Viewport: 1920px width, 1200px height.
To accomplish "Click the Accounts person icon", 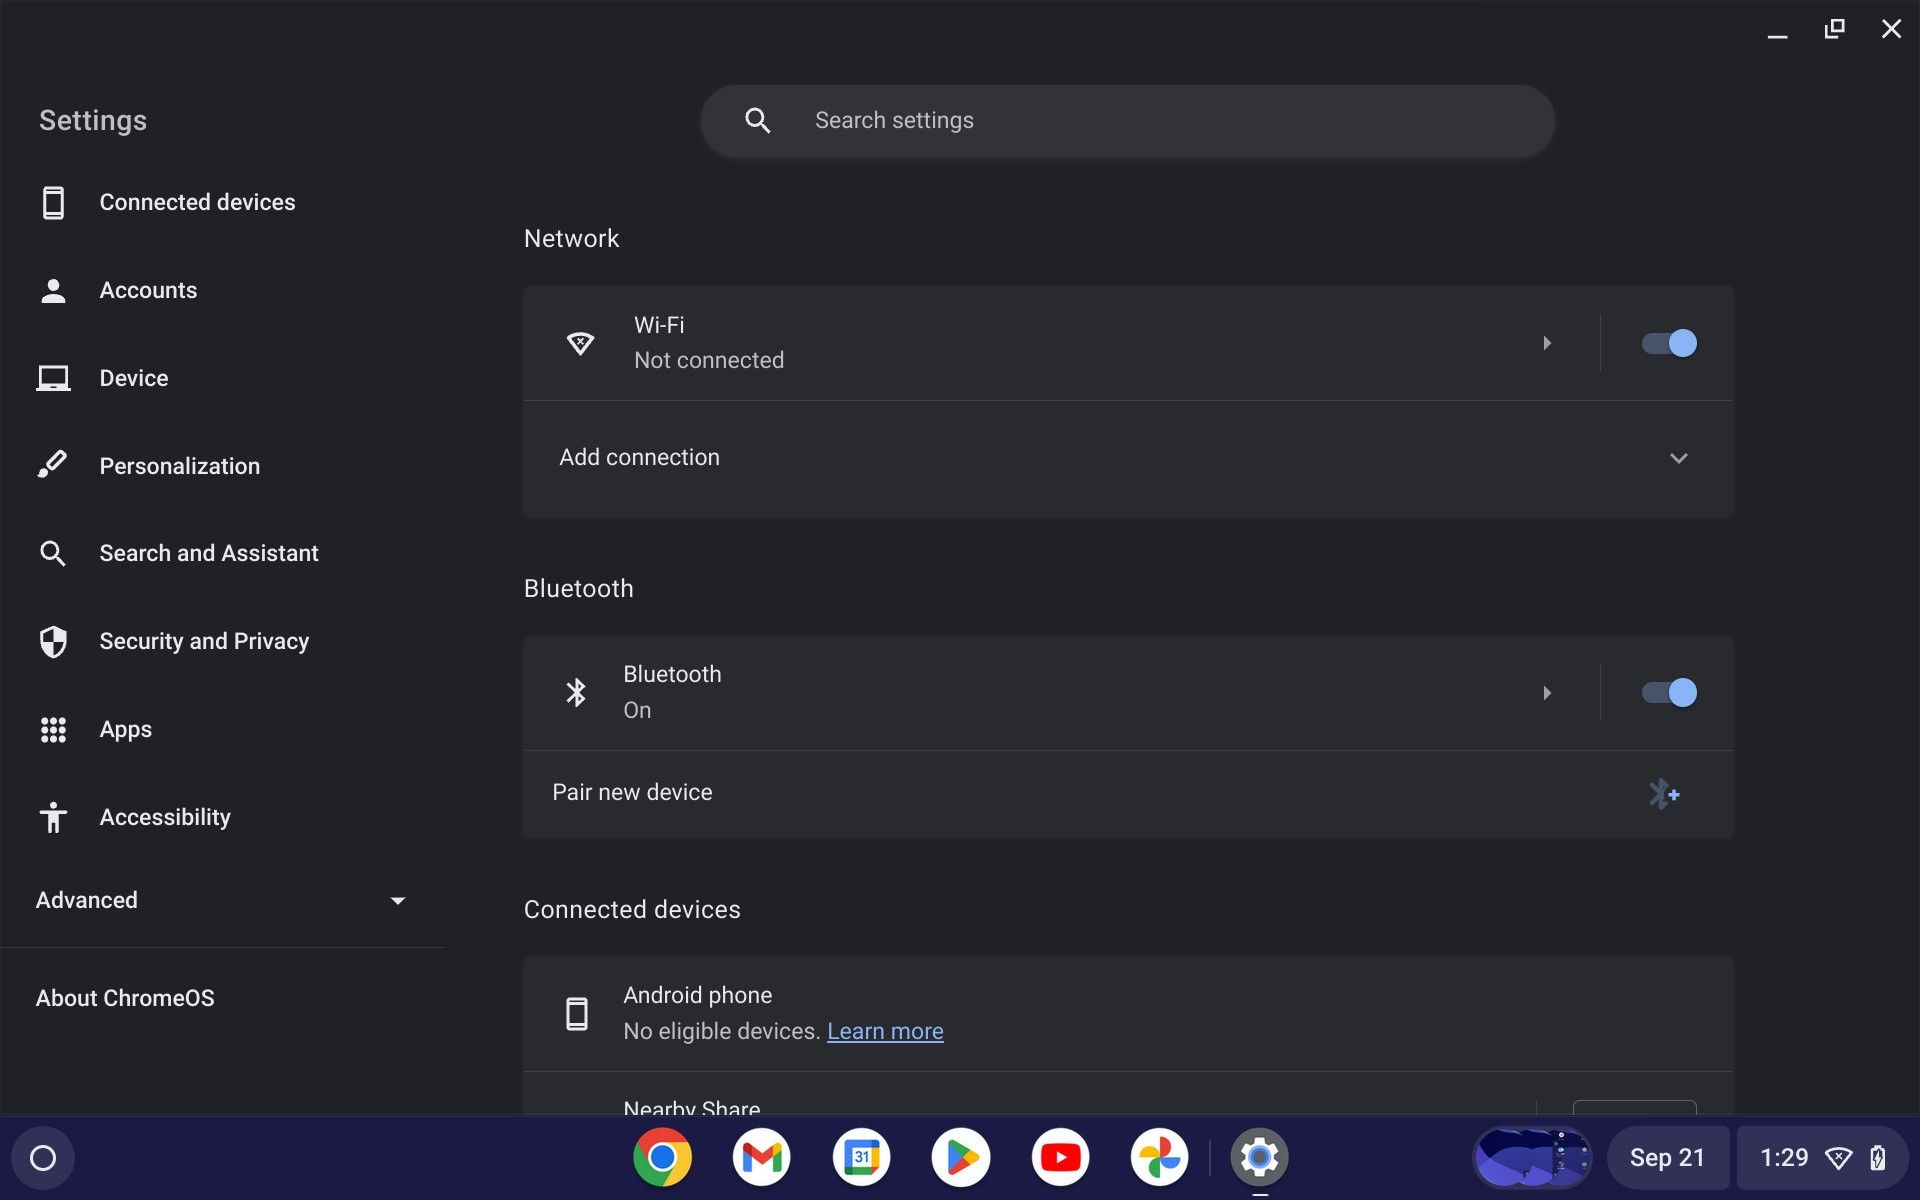I will [x=53, y=290].
